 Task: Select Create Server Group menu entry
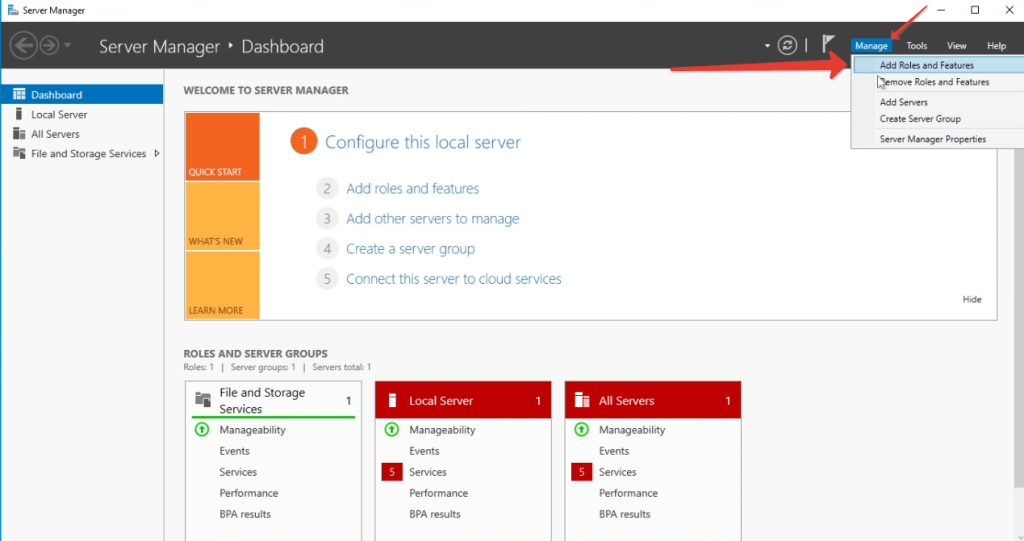938,119
